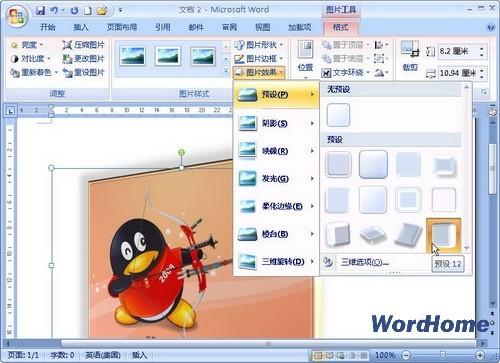Open Word help question mark icon
The image size is (500, 363).
[490, 27]
